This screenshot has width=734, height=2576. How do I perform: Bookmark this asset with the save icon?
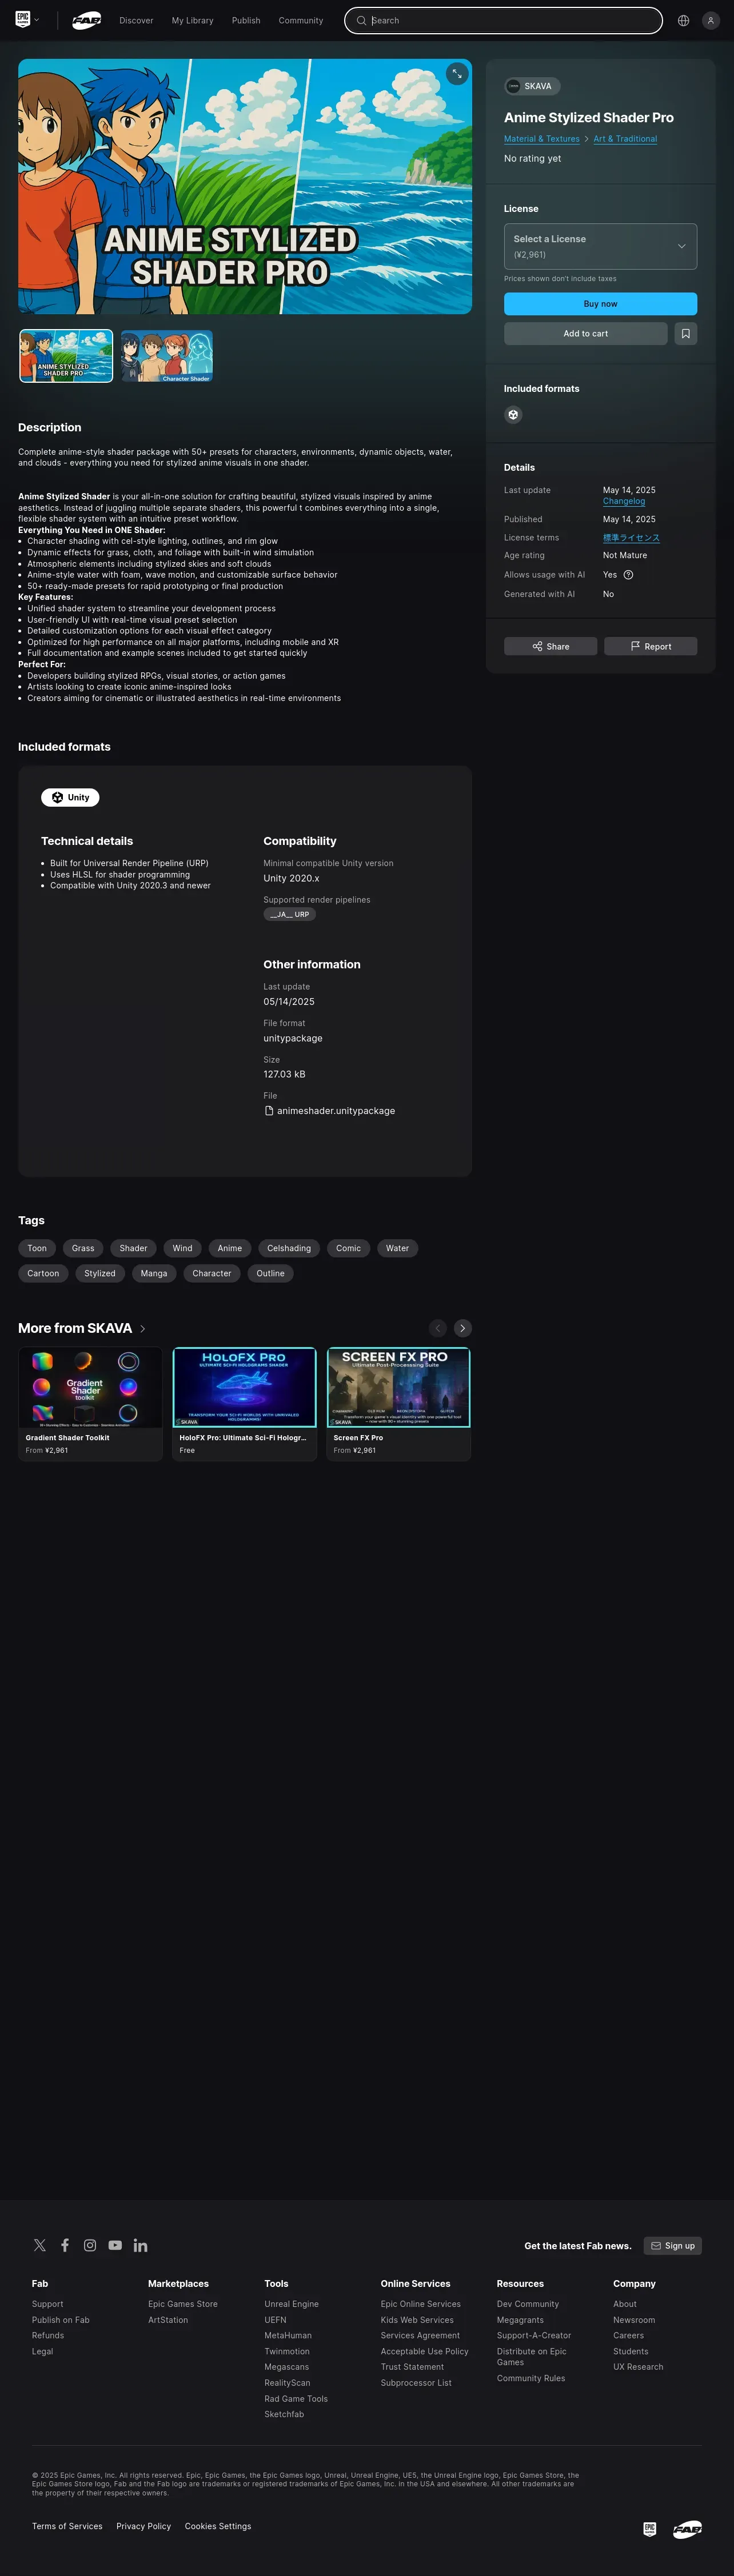click(685, 333)
